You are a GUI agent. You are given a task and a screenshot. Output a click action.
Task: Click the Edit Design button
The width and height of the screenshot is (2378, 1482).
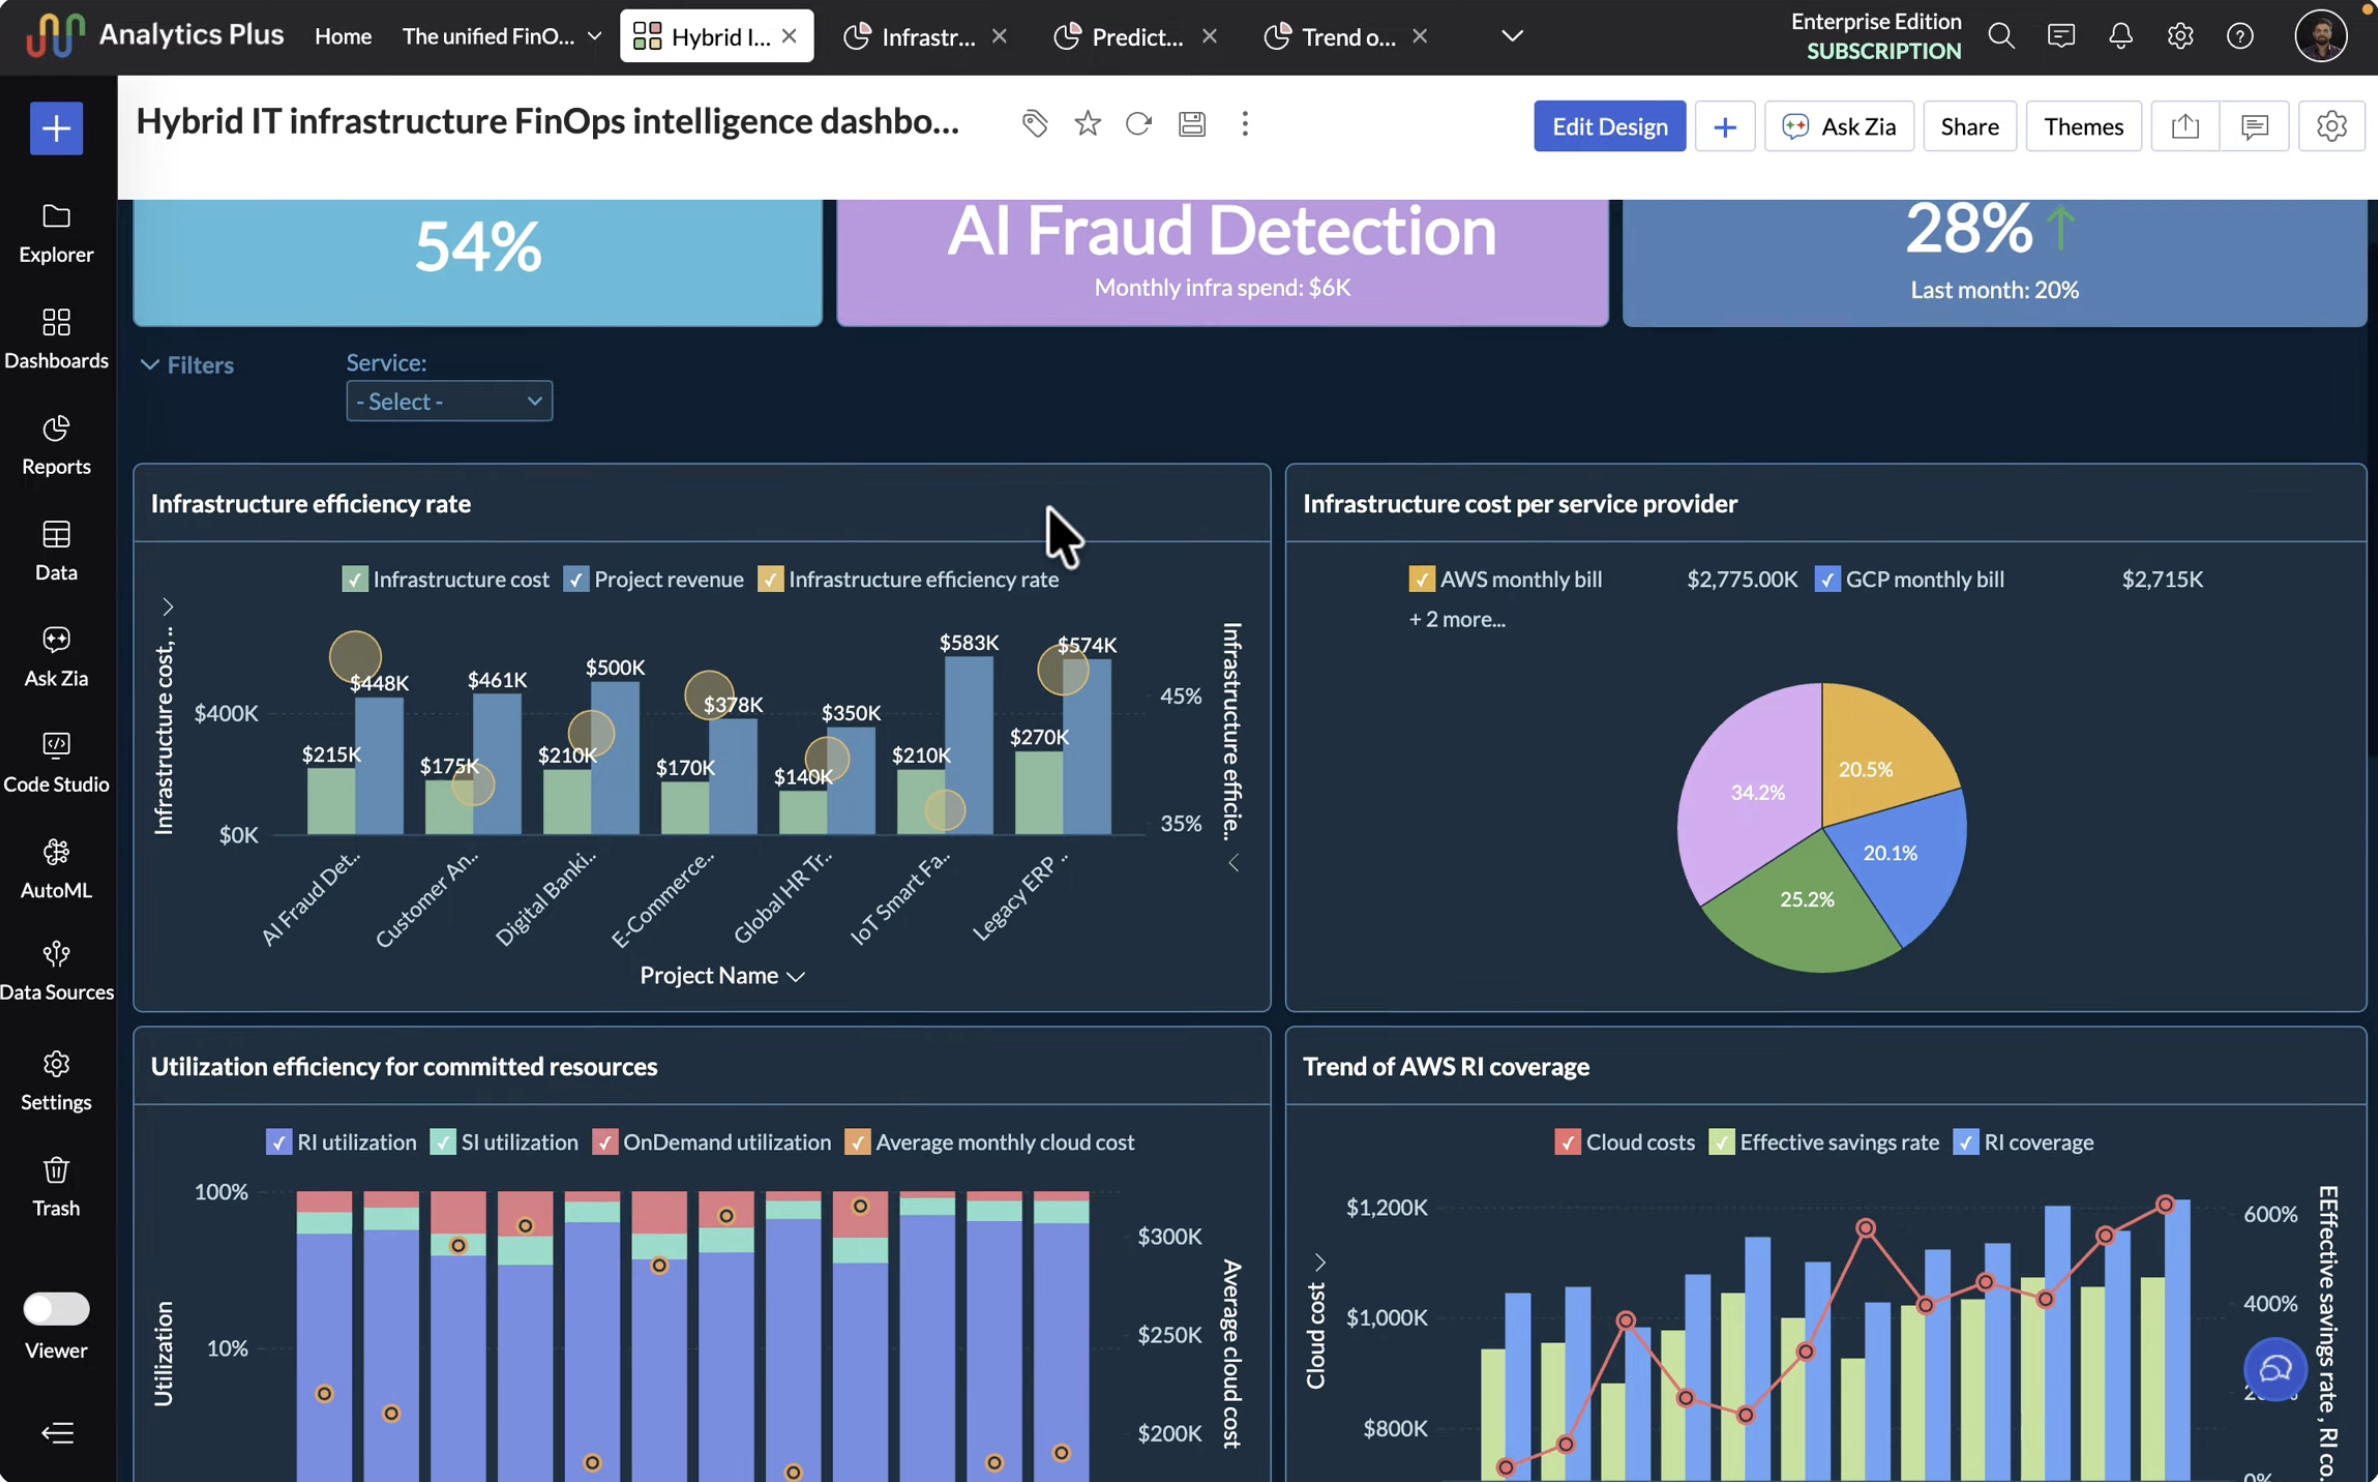pos(1609,126)
